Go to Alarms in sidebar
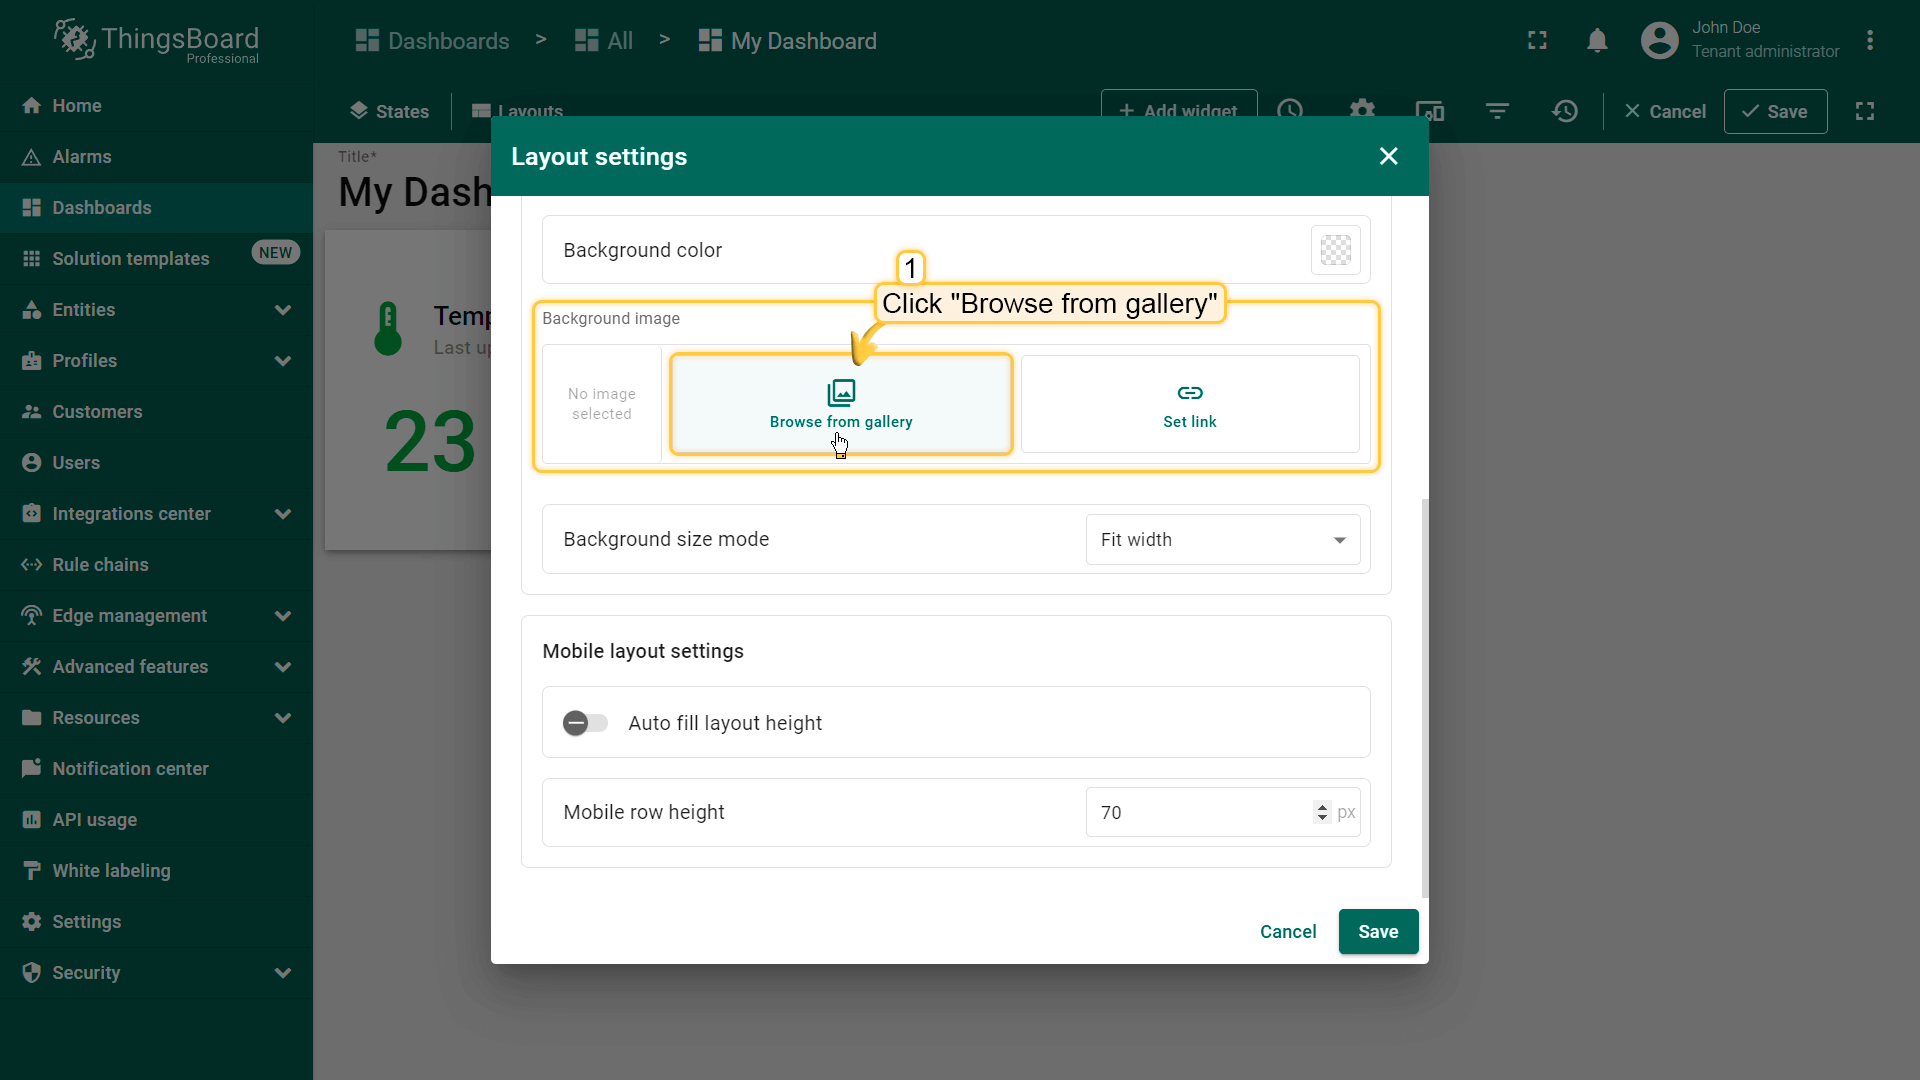 pos(82,157)
